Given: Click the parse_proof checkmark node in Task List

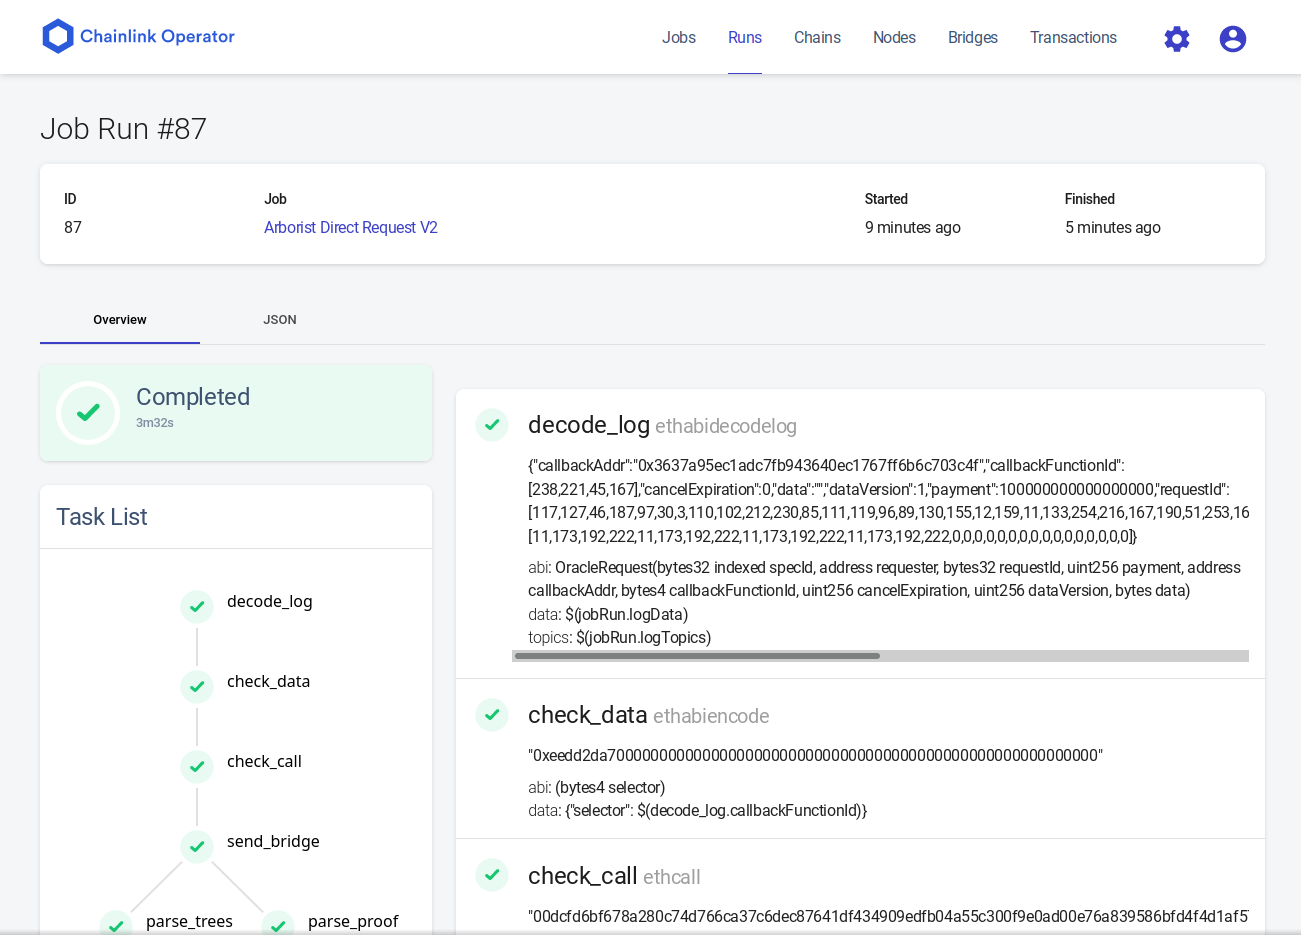Looking at the screenshot, I should pos(278,924).
